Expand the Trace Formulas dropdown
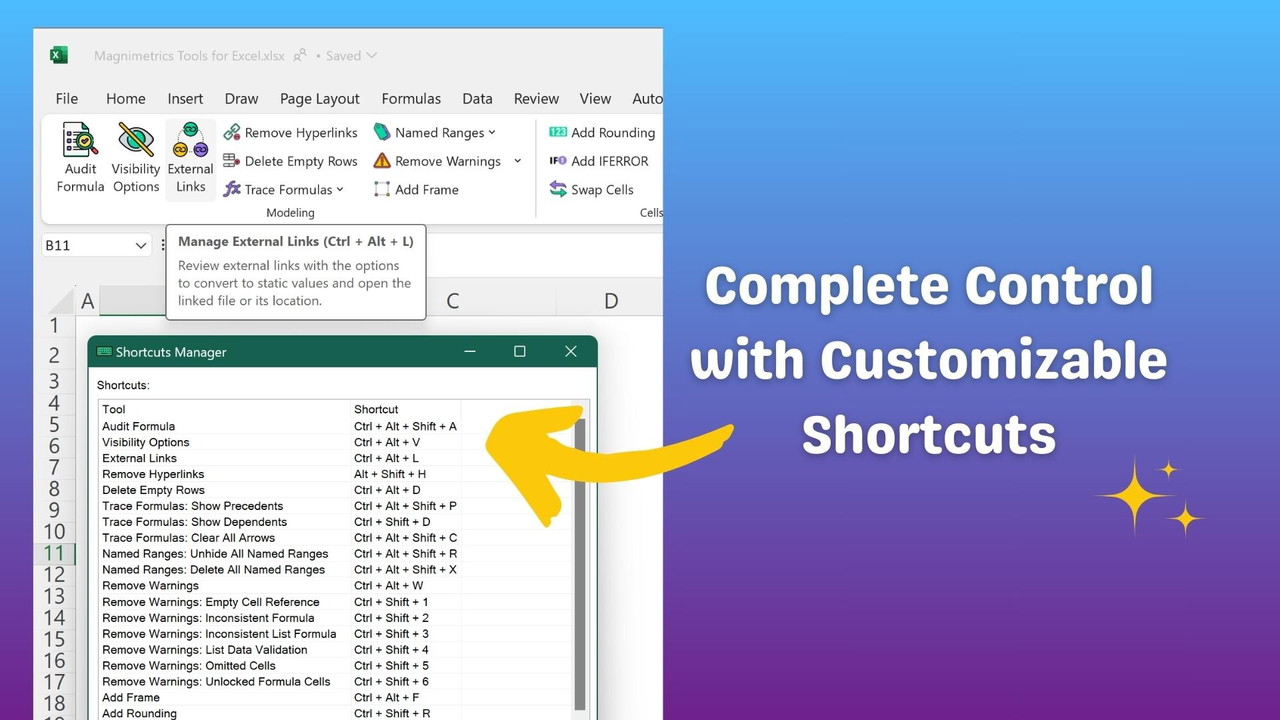 pos(340,190)
